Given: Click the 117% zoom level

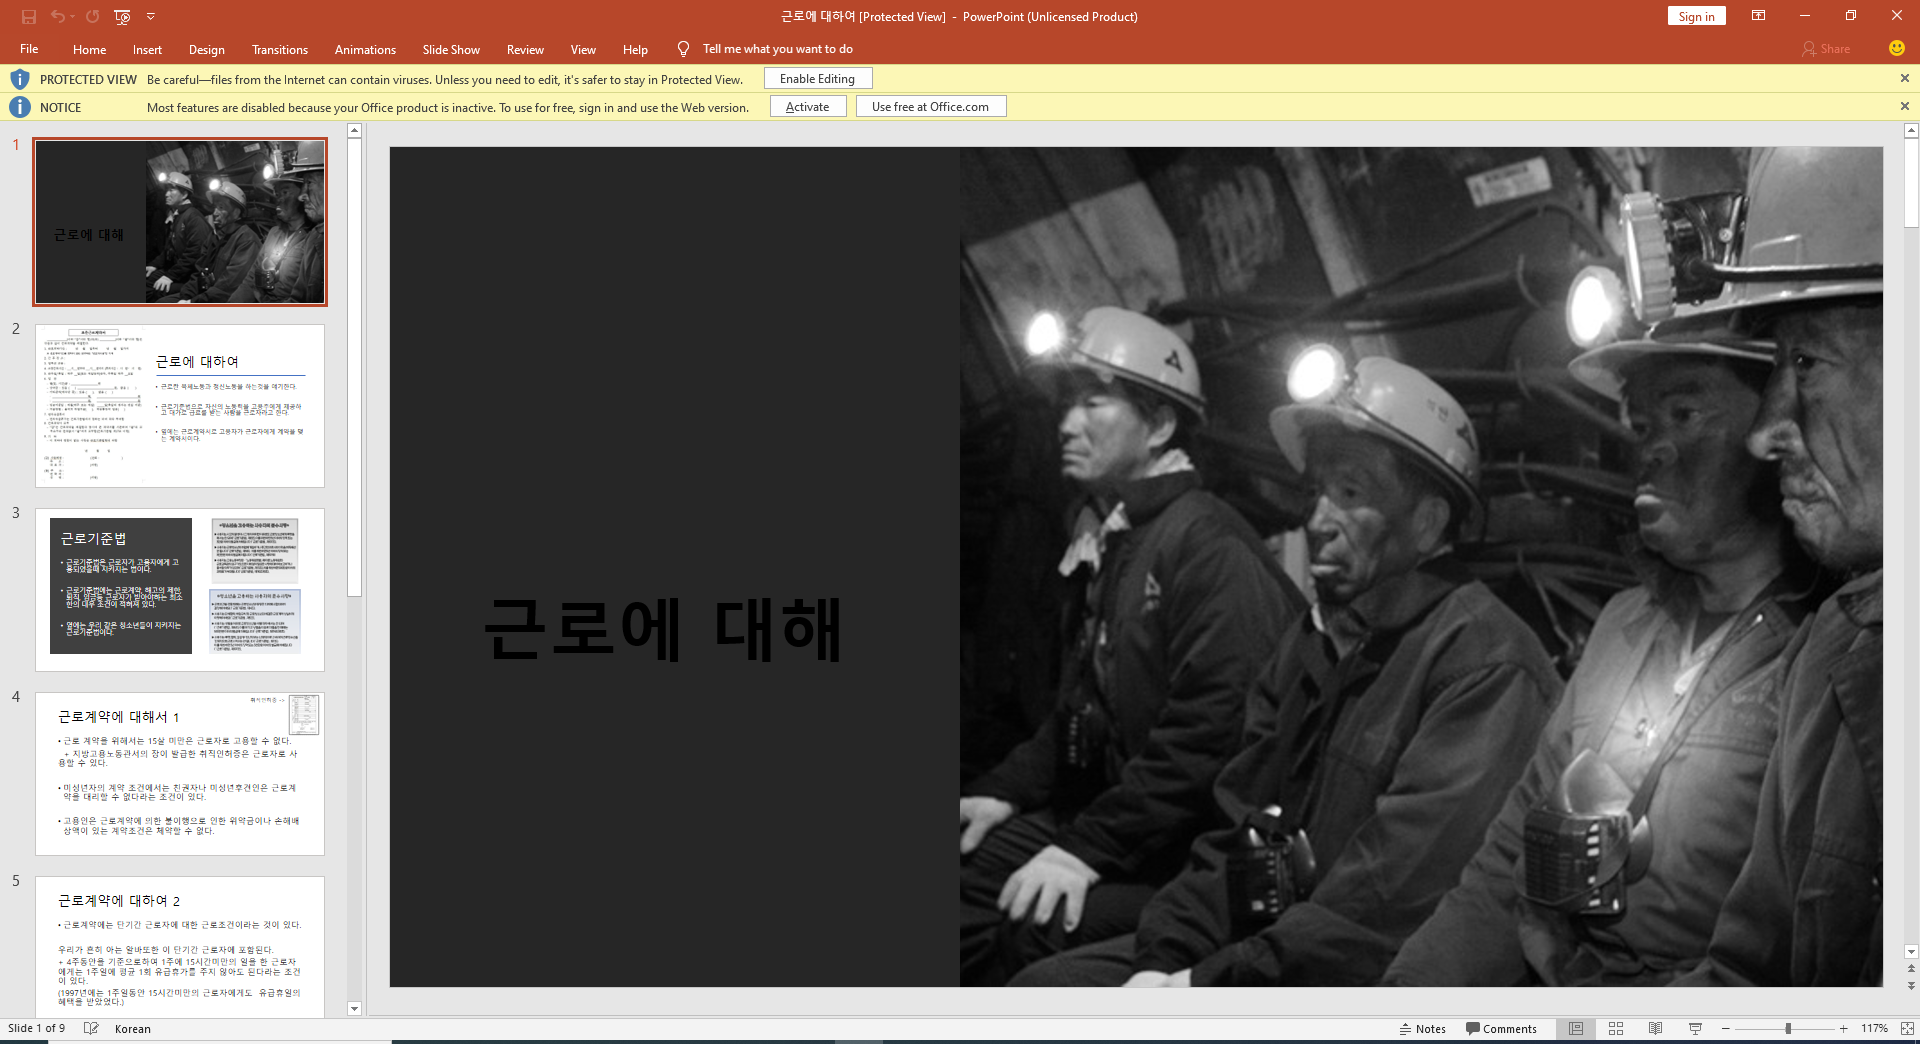Looking at the screenshot, I should [1874, 1028].
